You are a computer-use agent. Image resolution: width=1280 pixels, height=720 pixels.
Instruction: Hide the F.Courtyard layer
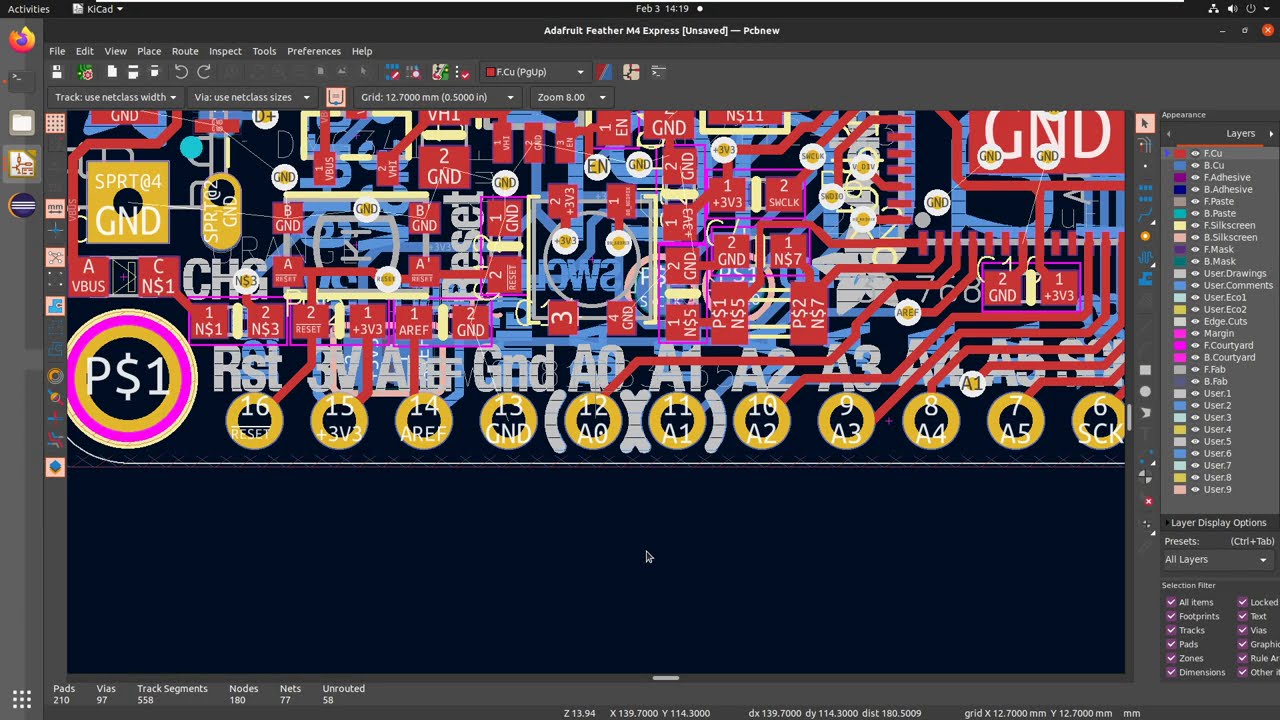[x=1194, y=345]
